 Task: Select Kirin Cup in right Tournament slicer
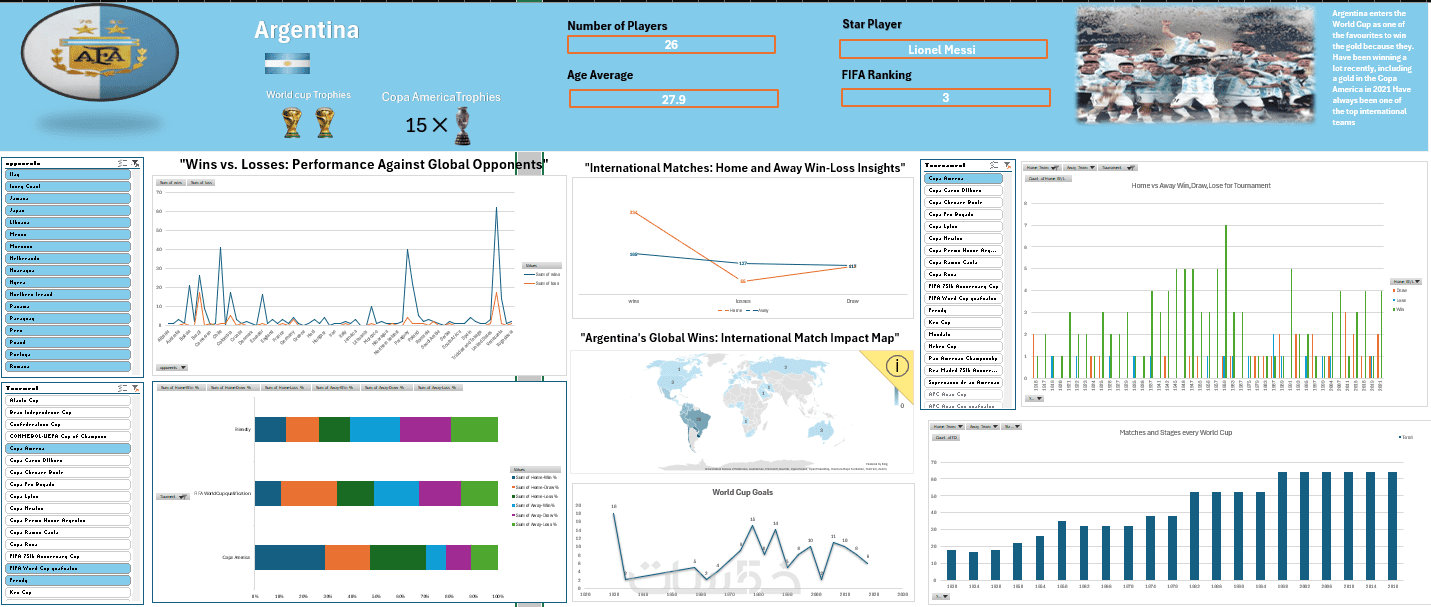point(964,321)
